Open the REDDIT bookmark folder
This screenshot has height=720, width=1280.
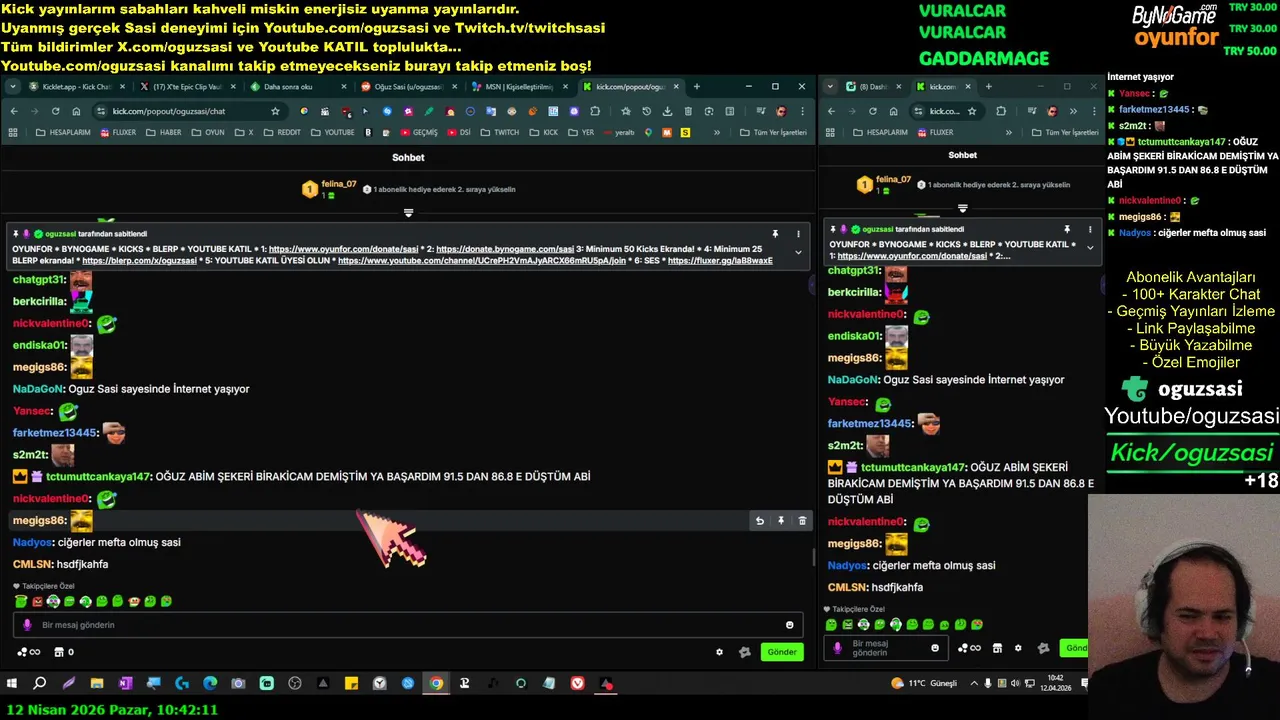pyautogui.click(x=281, y=132)
